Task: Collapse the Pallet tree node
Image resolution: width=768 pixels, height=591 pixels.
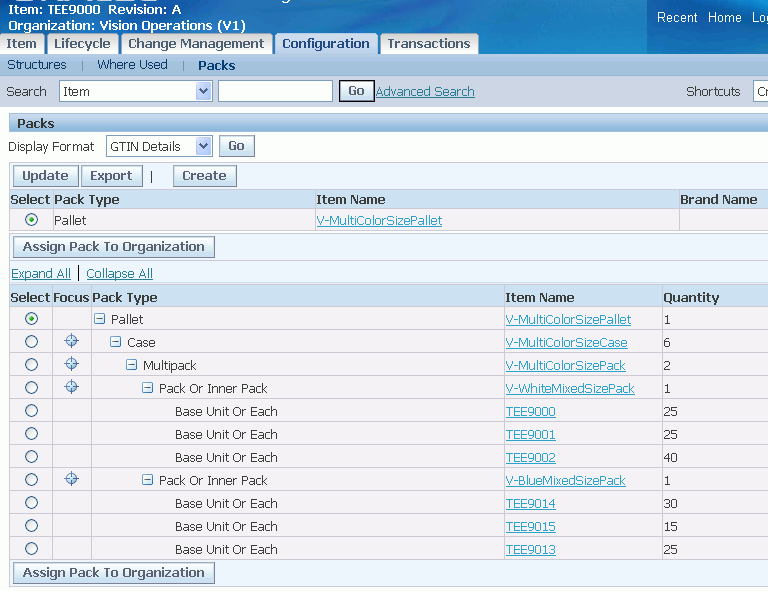Action: click(x=99, y=319)
